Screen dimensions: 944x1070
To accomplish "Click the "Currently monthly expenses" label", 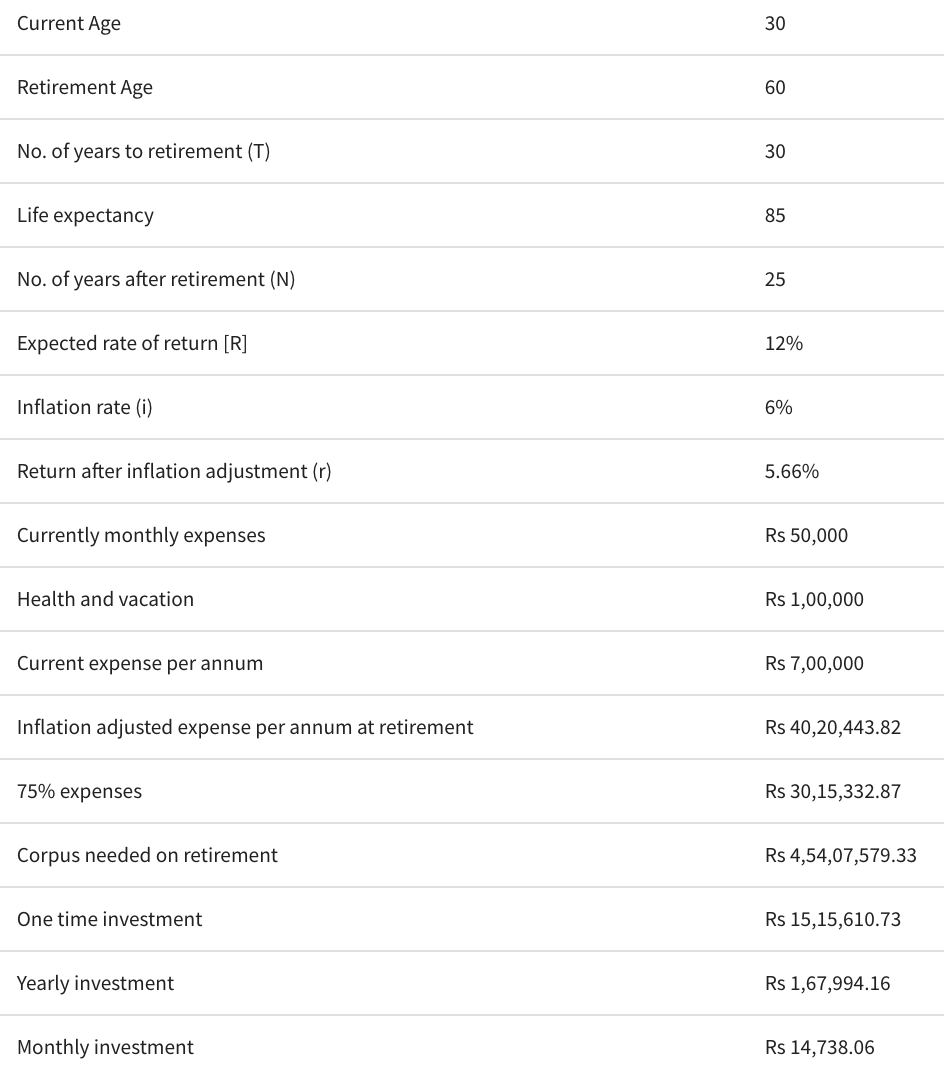I will [x=141, y=536].
